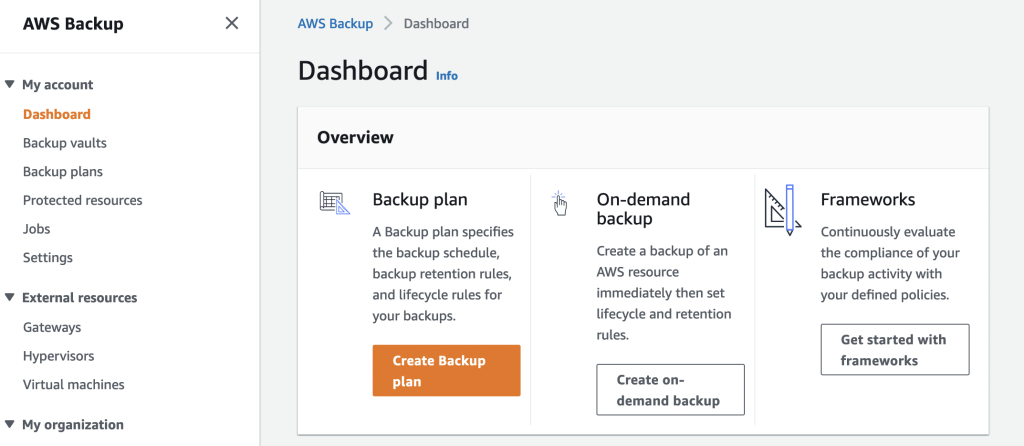Image resolution: width=1024 pixels, height=446 pixels.
Task: Open Gateways under External resources
Action: tap(52, 327)
